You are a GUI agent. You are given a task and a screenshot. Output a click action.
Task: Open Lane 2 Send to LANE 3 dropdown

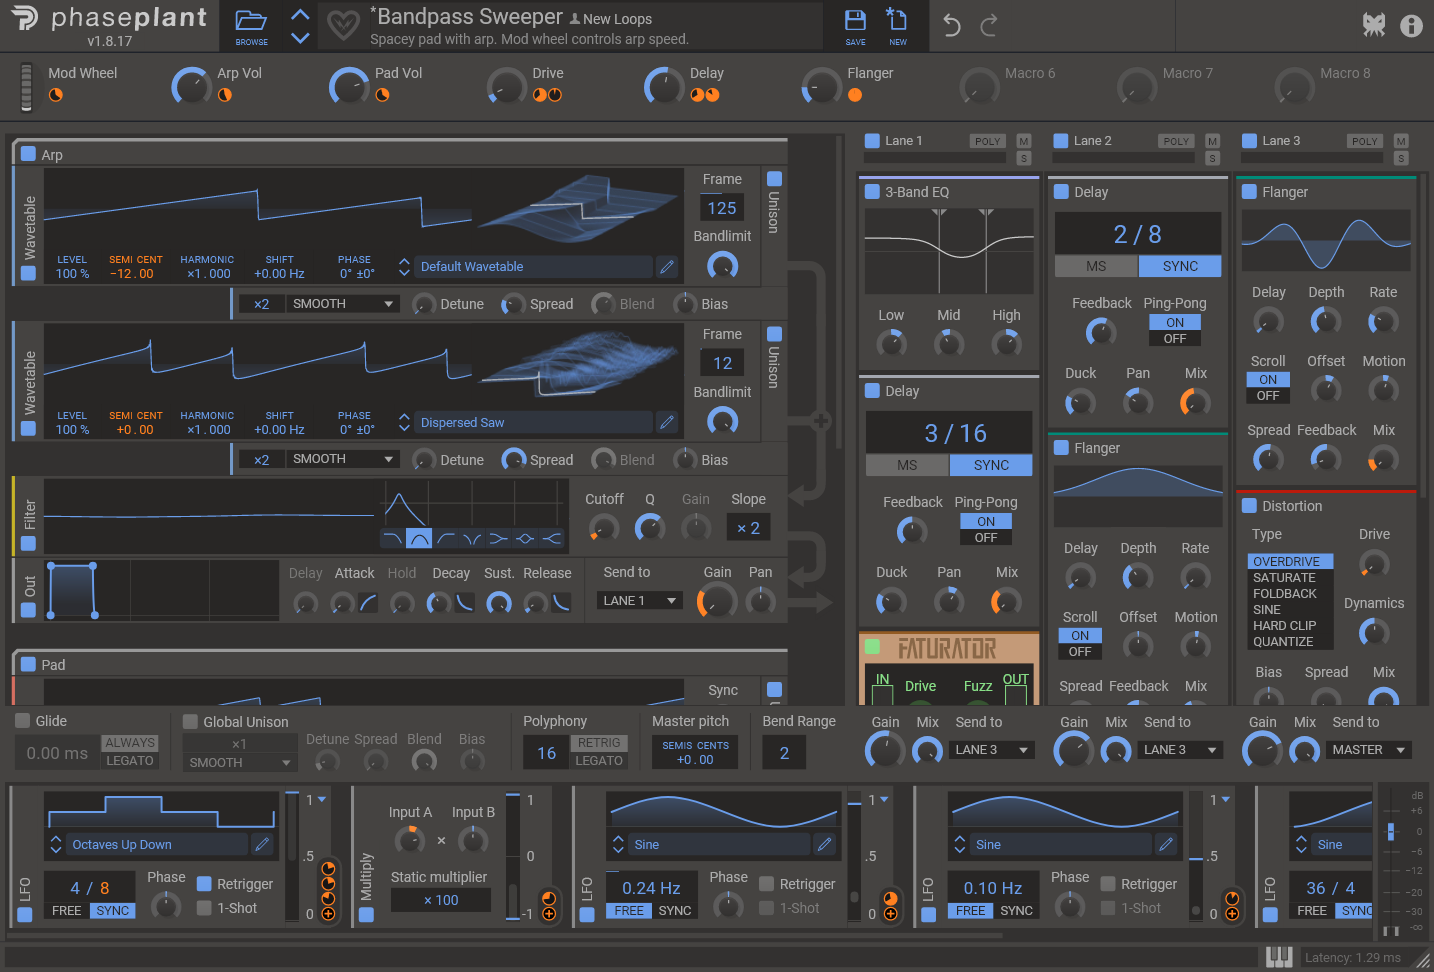pyautogui.click(x=1181, y=750)
